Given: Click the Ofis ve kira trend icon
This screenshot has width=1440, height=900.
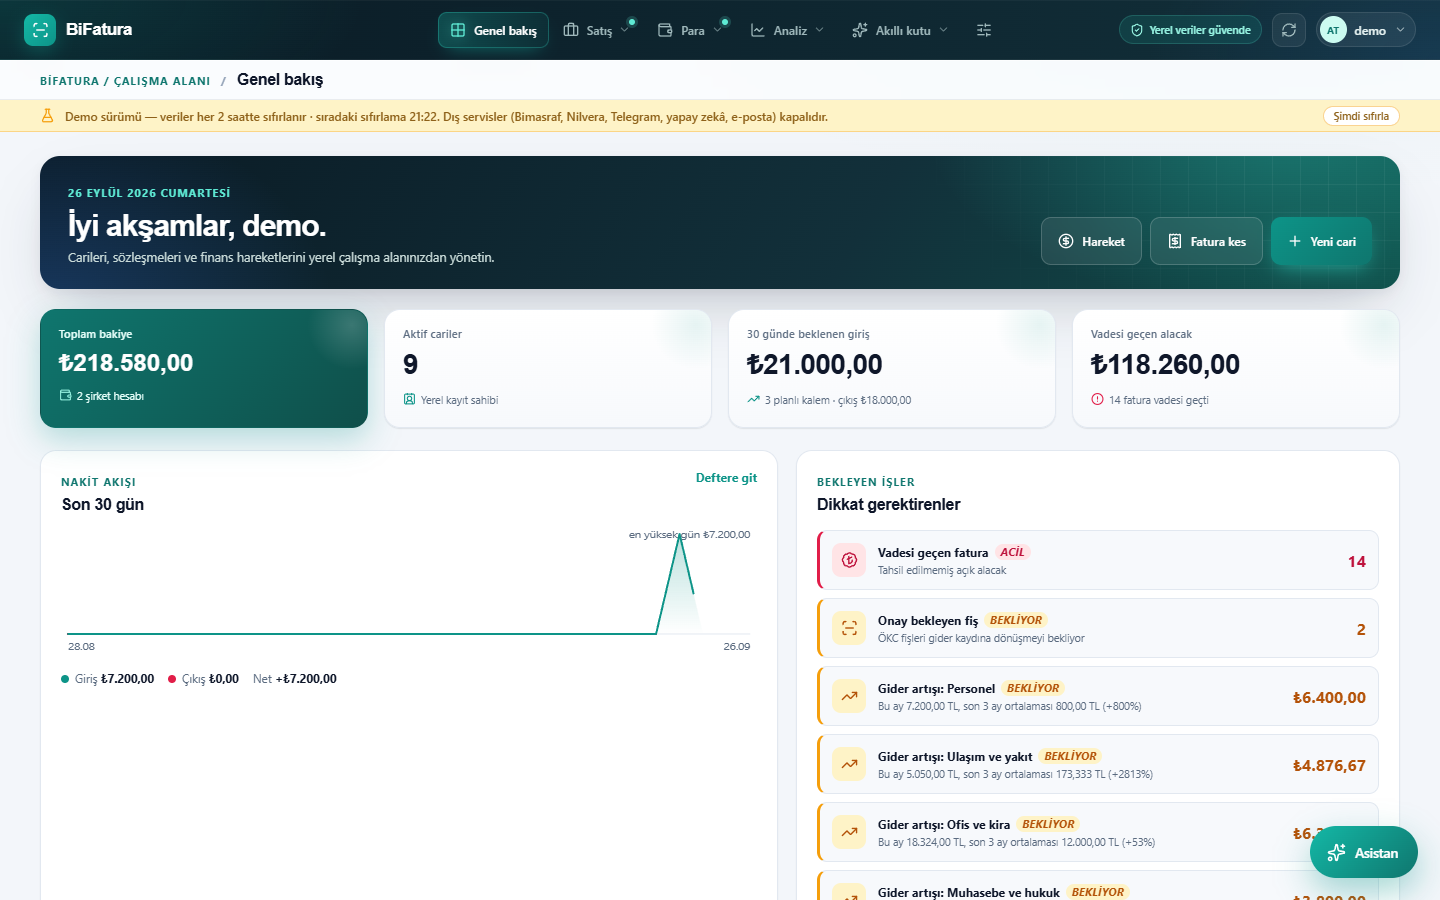Looking at the screenshot, I should pos(849,832).
